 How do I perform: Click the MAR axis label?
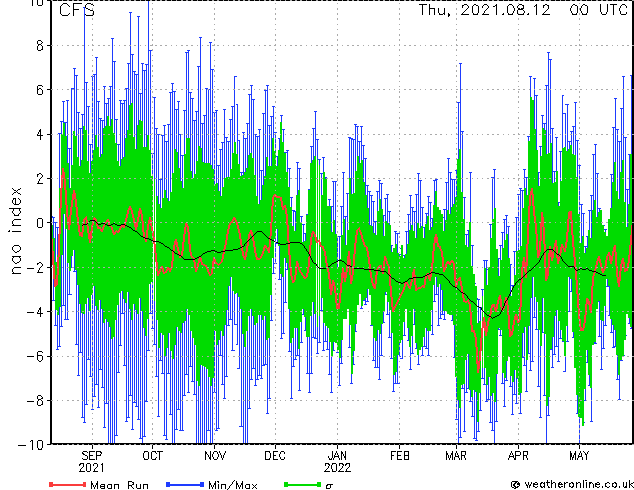tap(456, 456)
